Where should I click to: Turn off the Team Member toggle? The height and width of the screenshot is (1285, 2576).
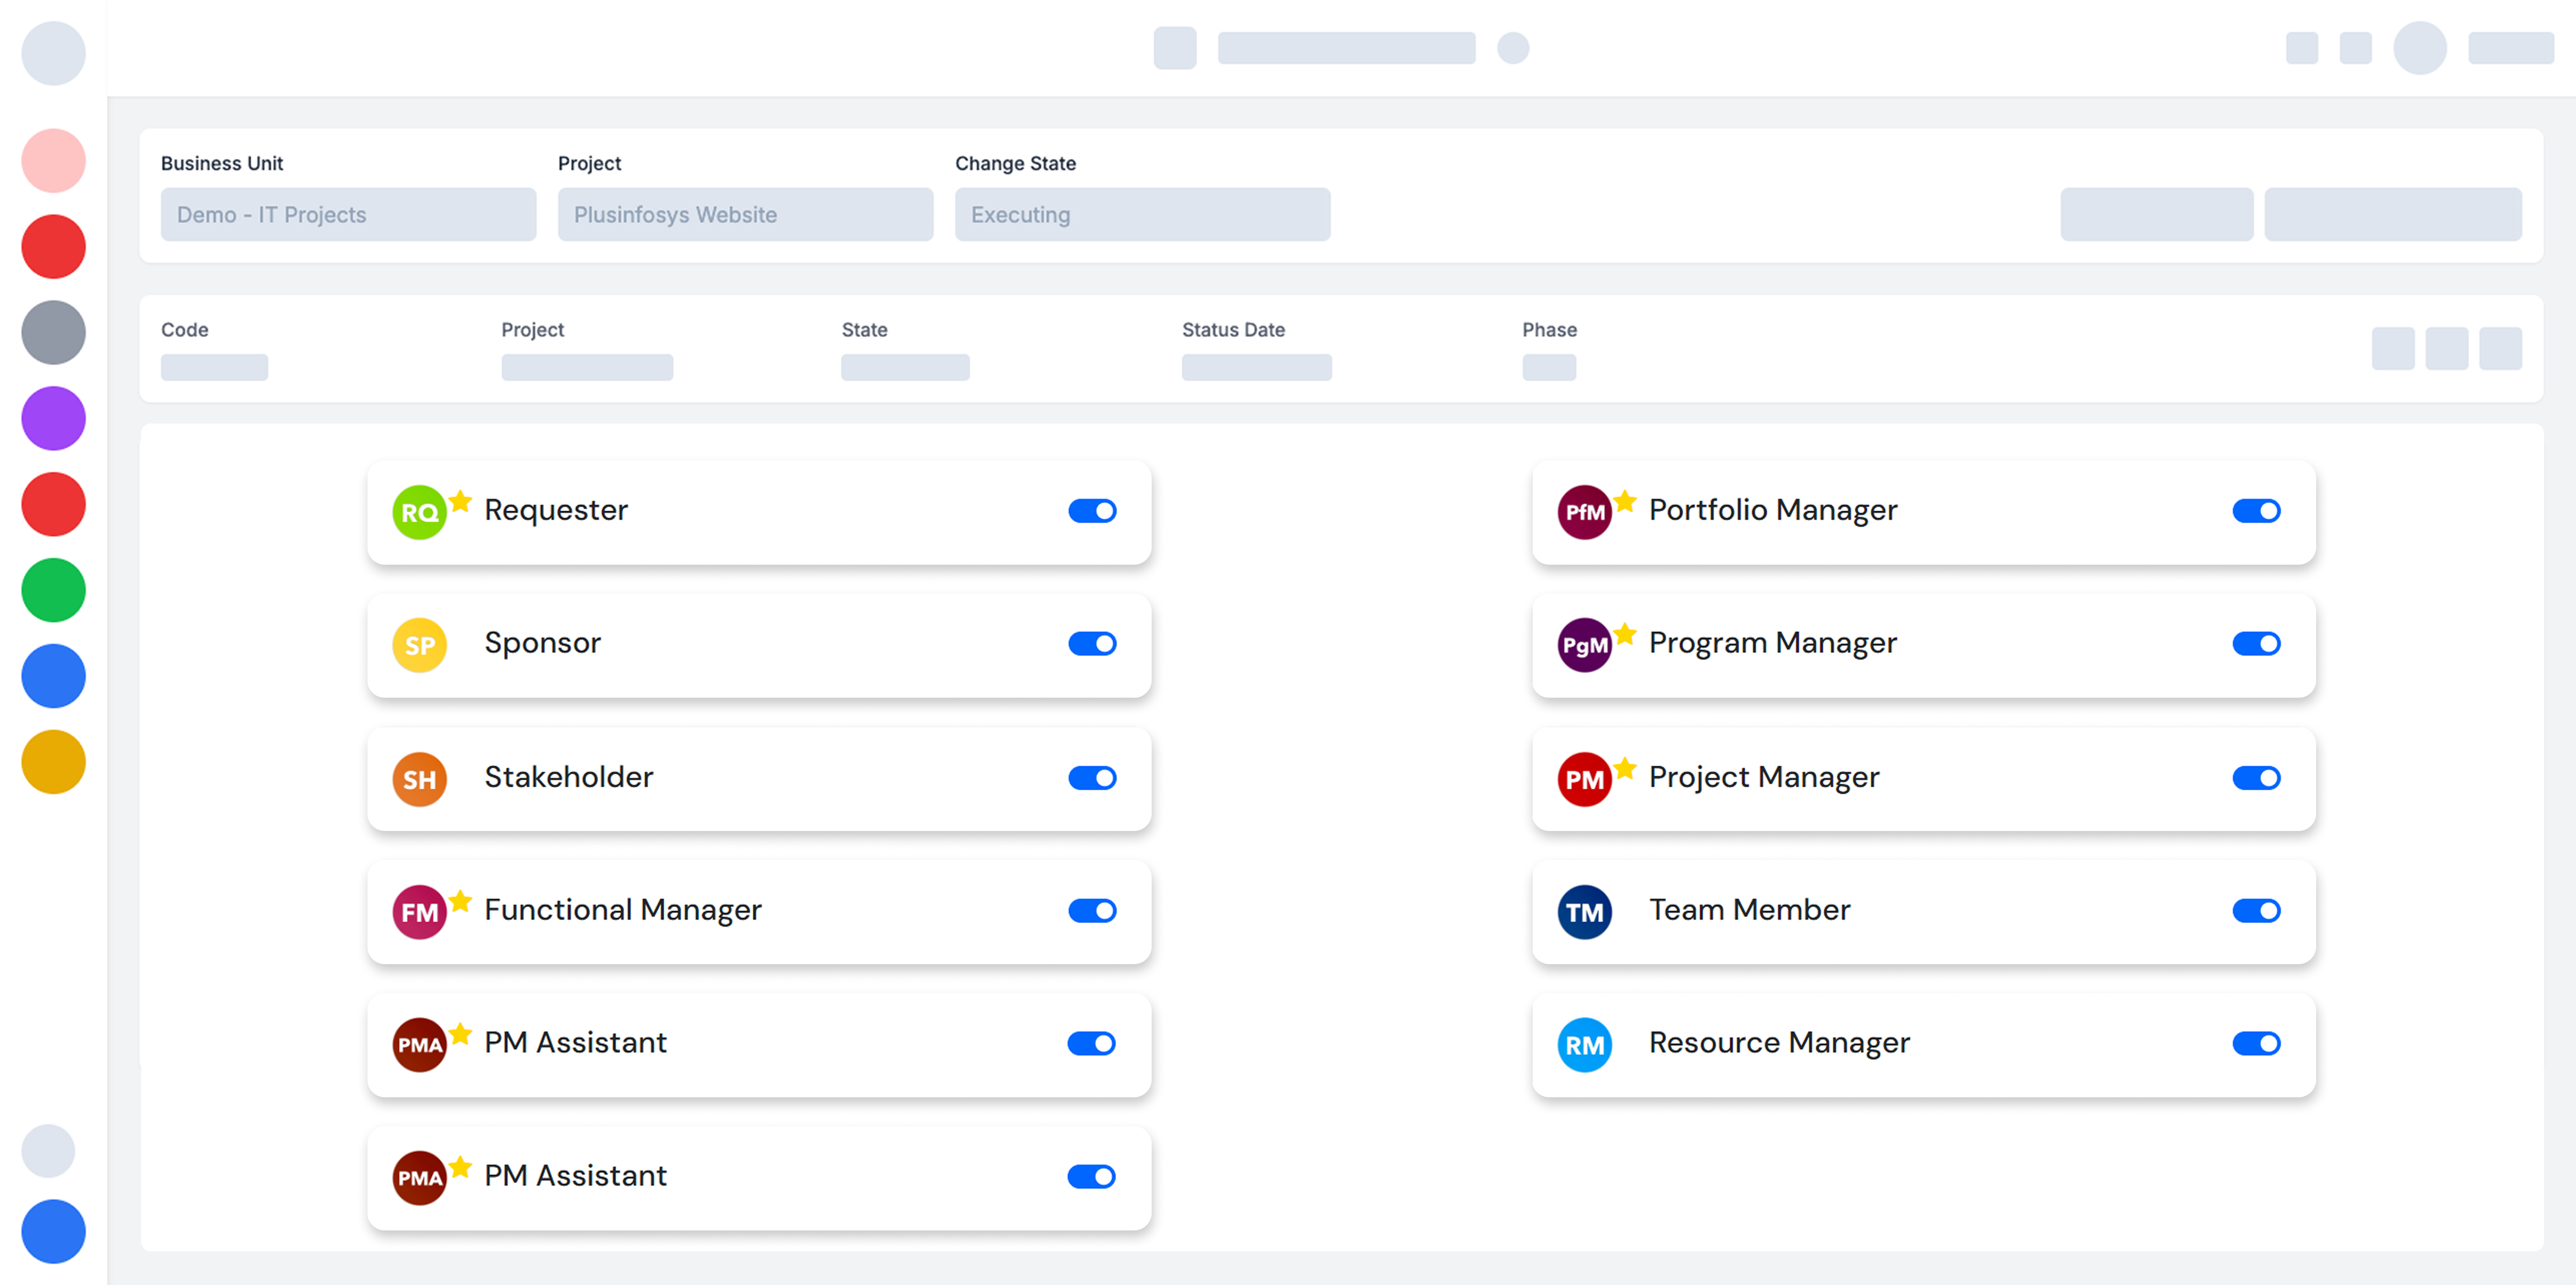pos(2256,911)
